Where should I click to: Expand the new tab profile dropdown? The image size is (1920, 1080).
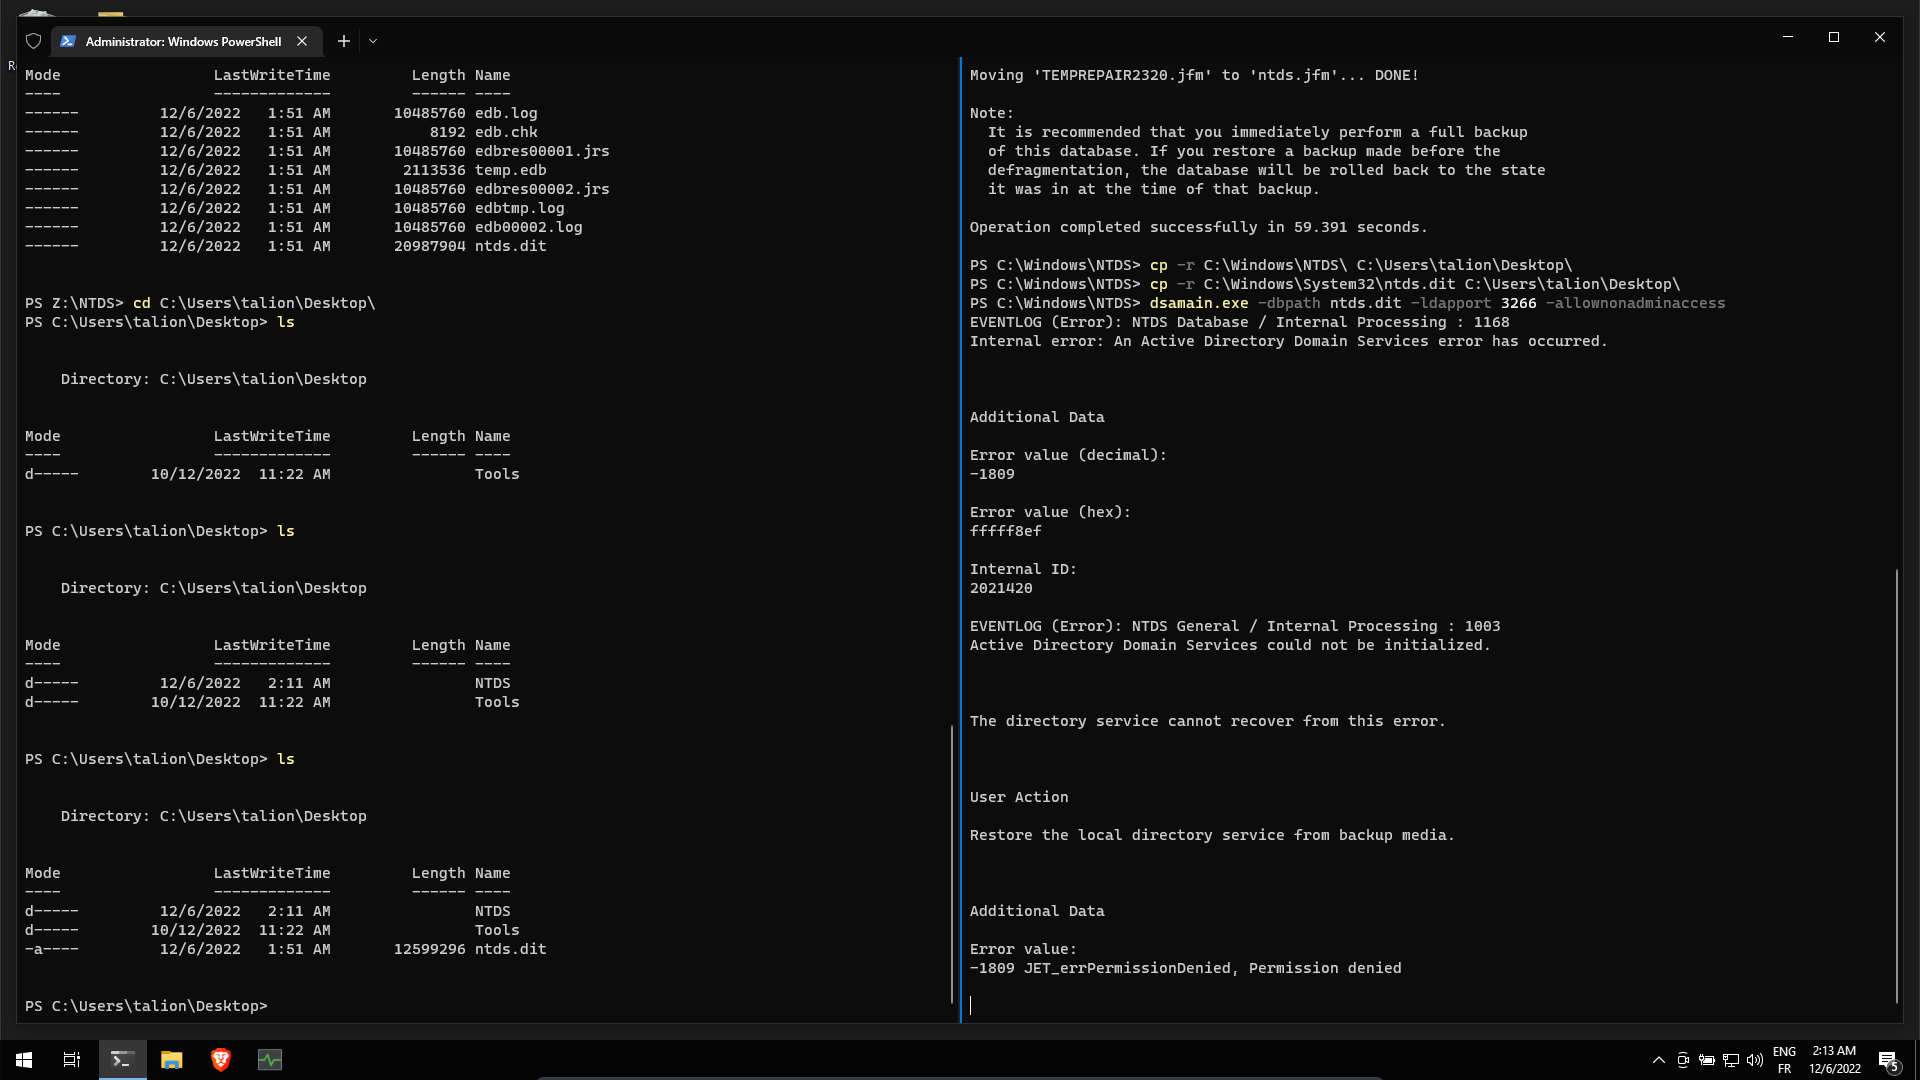pyautogui.click(x=373, y=41)
